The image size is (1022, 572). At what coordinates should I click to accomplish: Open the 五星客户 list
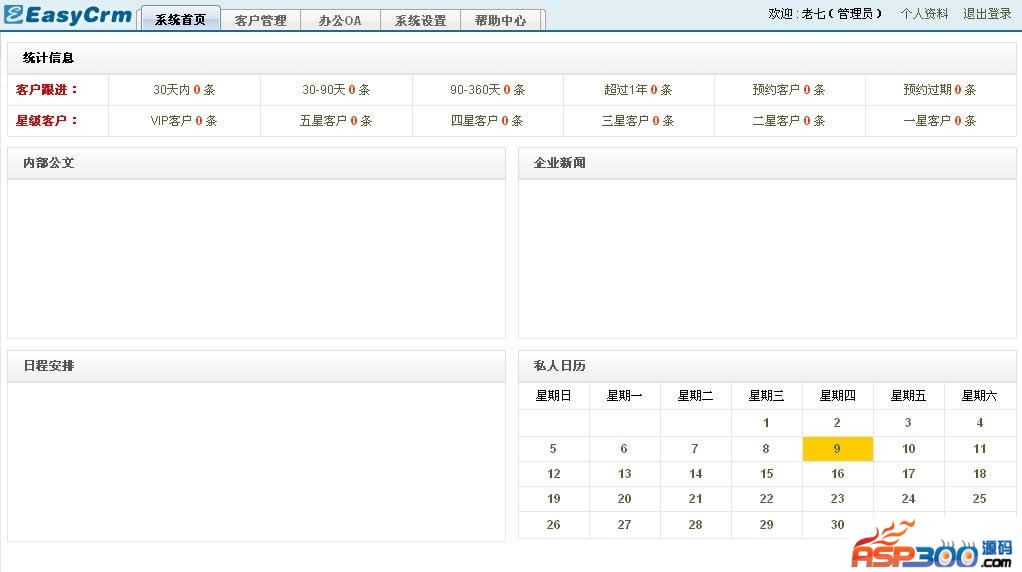point(336,121)
